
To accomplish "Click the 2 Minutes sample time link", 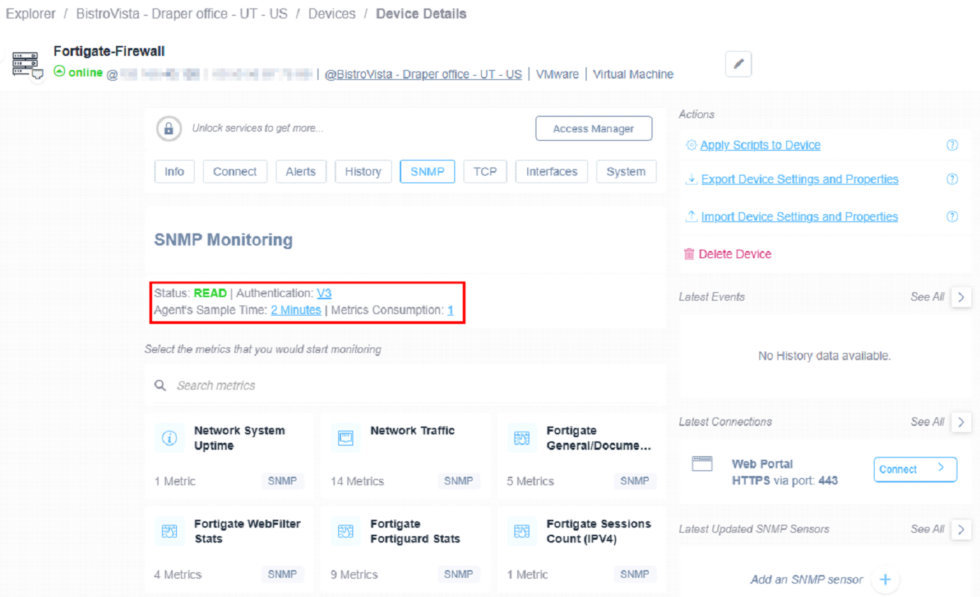I will coord(296,310).
